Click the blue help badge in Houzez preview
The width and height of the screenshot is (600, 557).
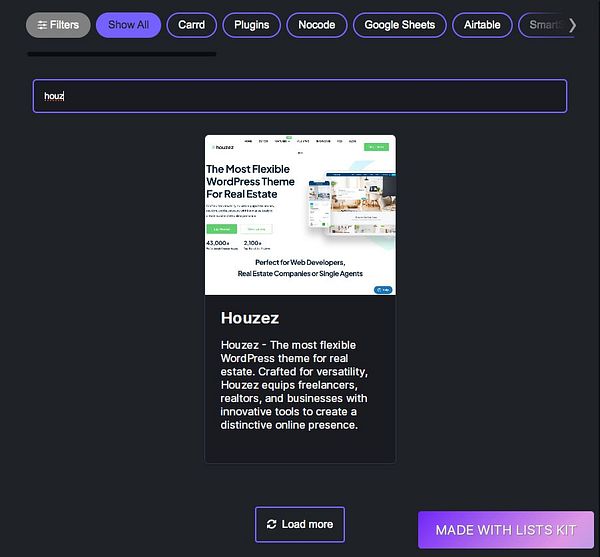tap(383, 290)
